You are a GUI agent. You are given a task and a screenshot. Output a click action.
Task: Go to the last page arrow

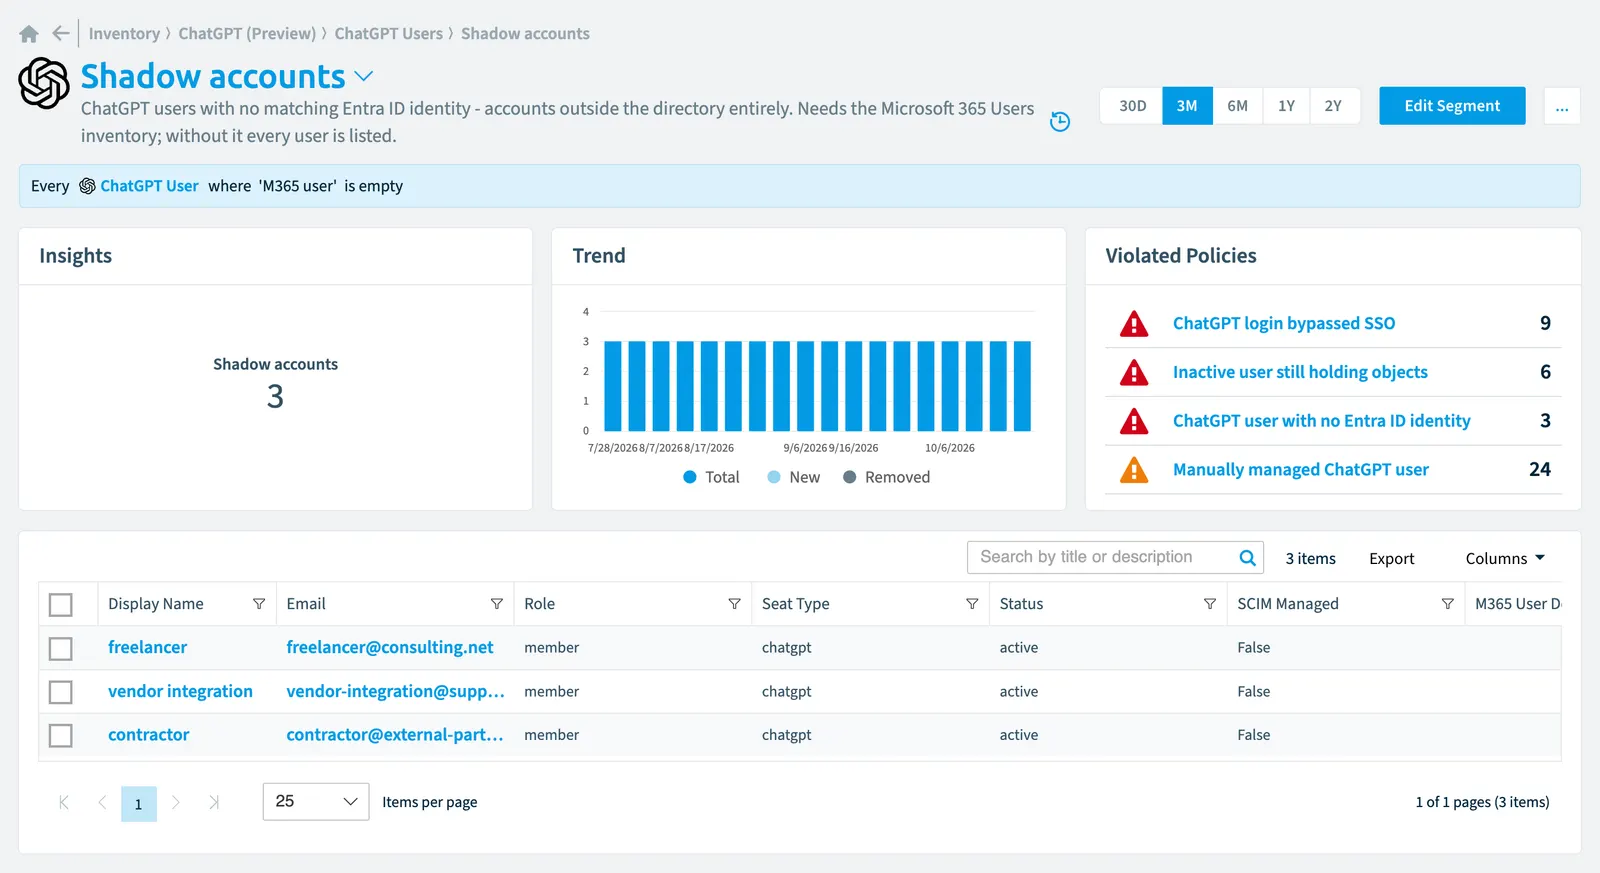coord(214,802)
